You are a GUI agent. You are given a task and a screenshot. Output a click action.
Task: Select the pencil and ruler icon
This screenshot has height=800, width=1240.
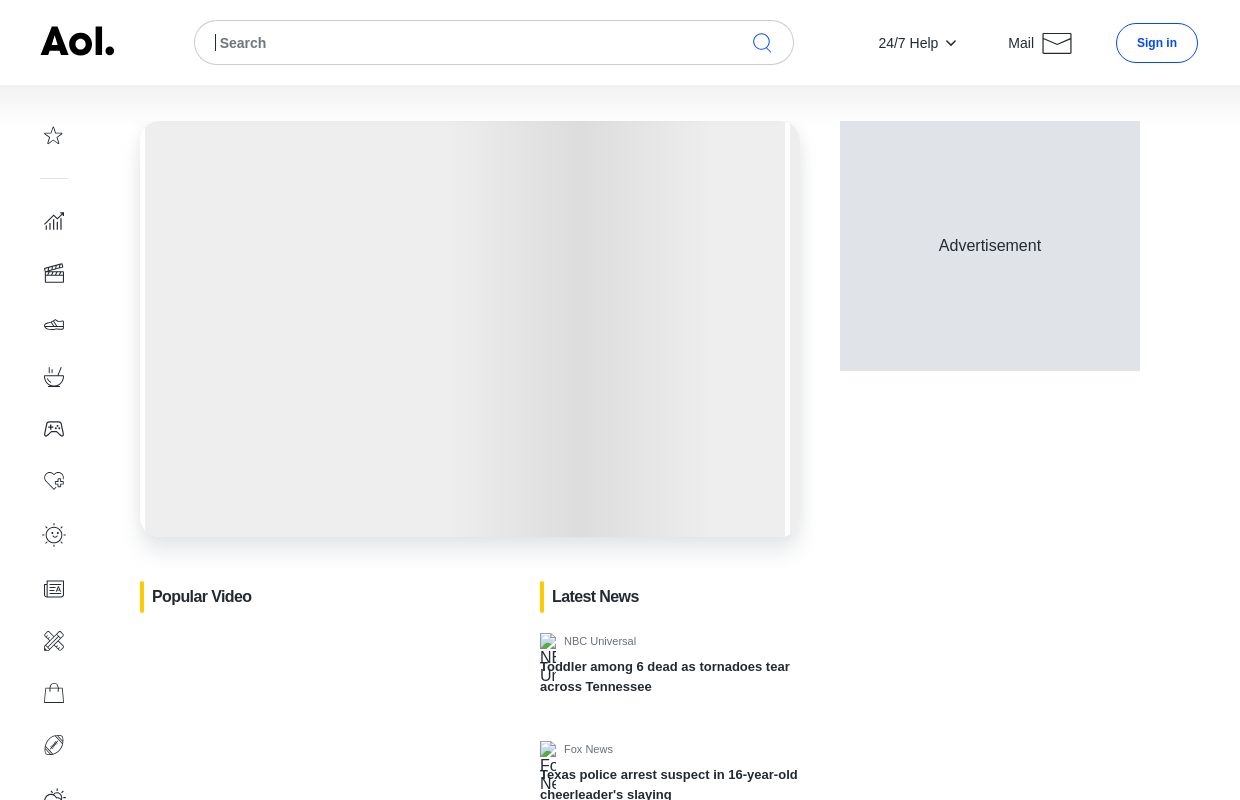tap(54, 641)
